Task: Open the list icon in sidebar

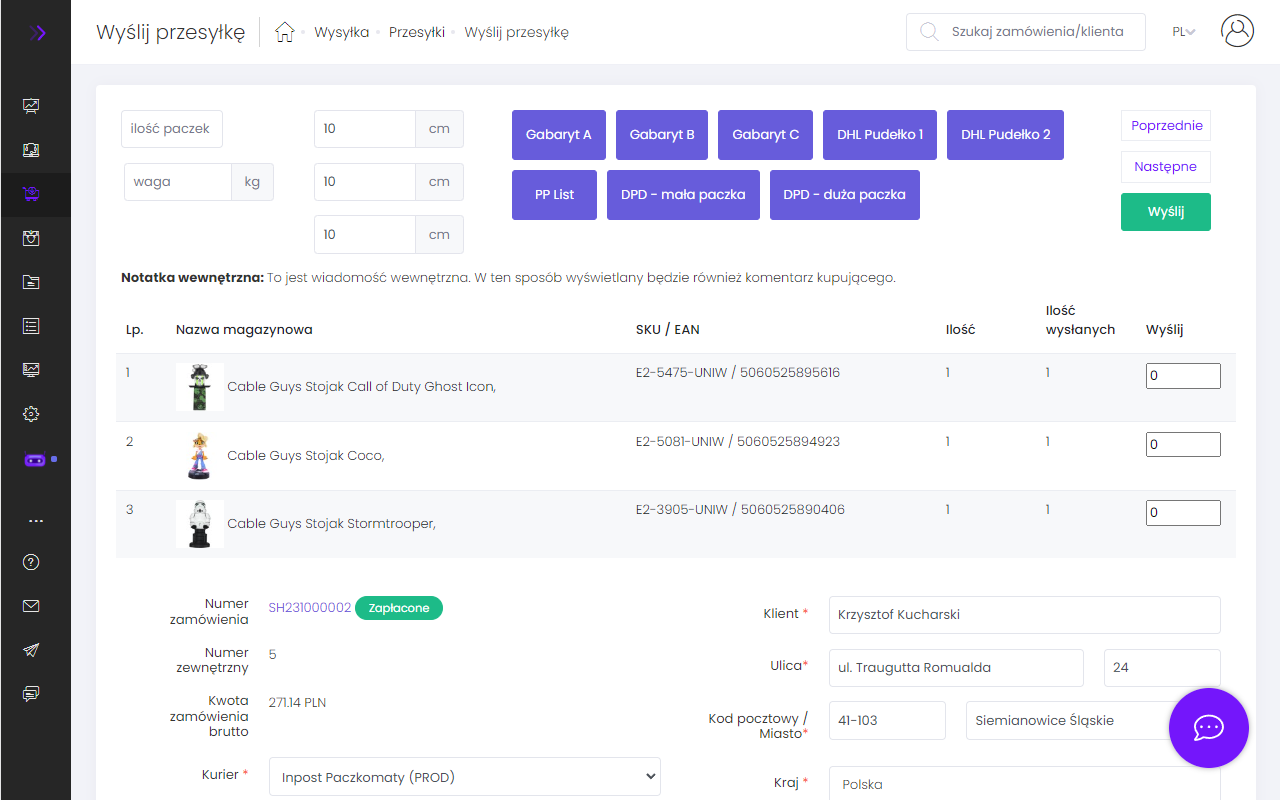Action: tap(32, 326)
